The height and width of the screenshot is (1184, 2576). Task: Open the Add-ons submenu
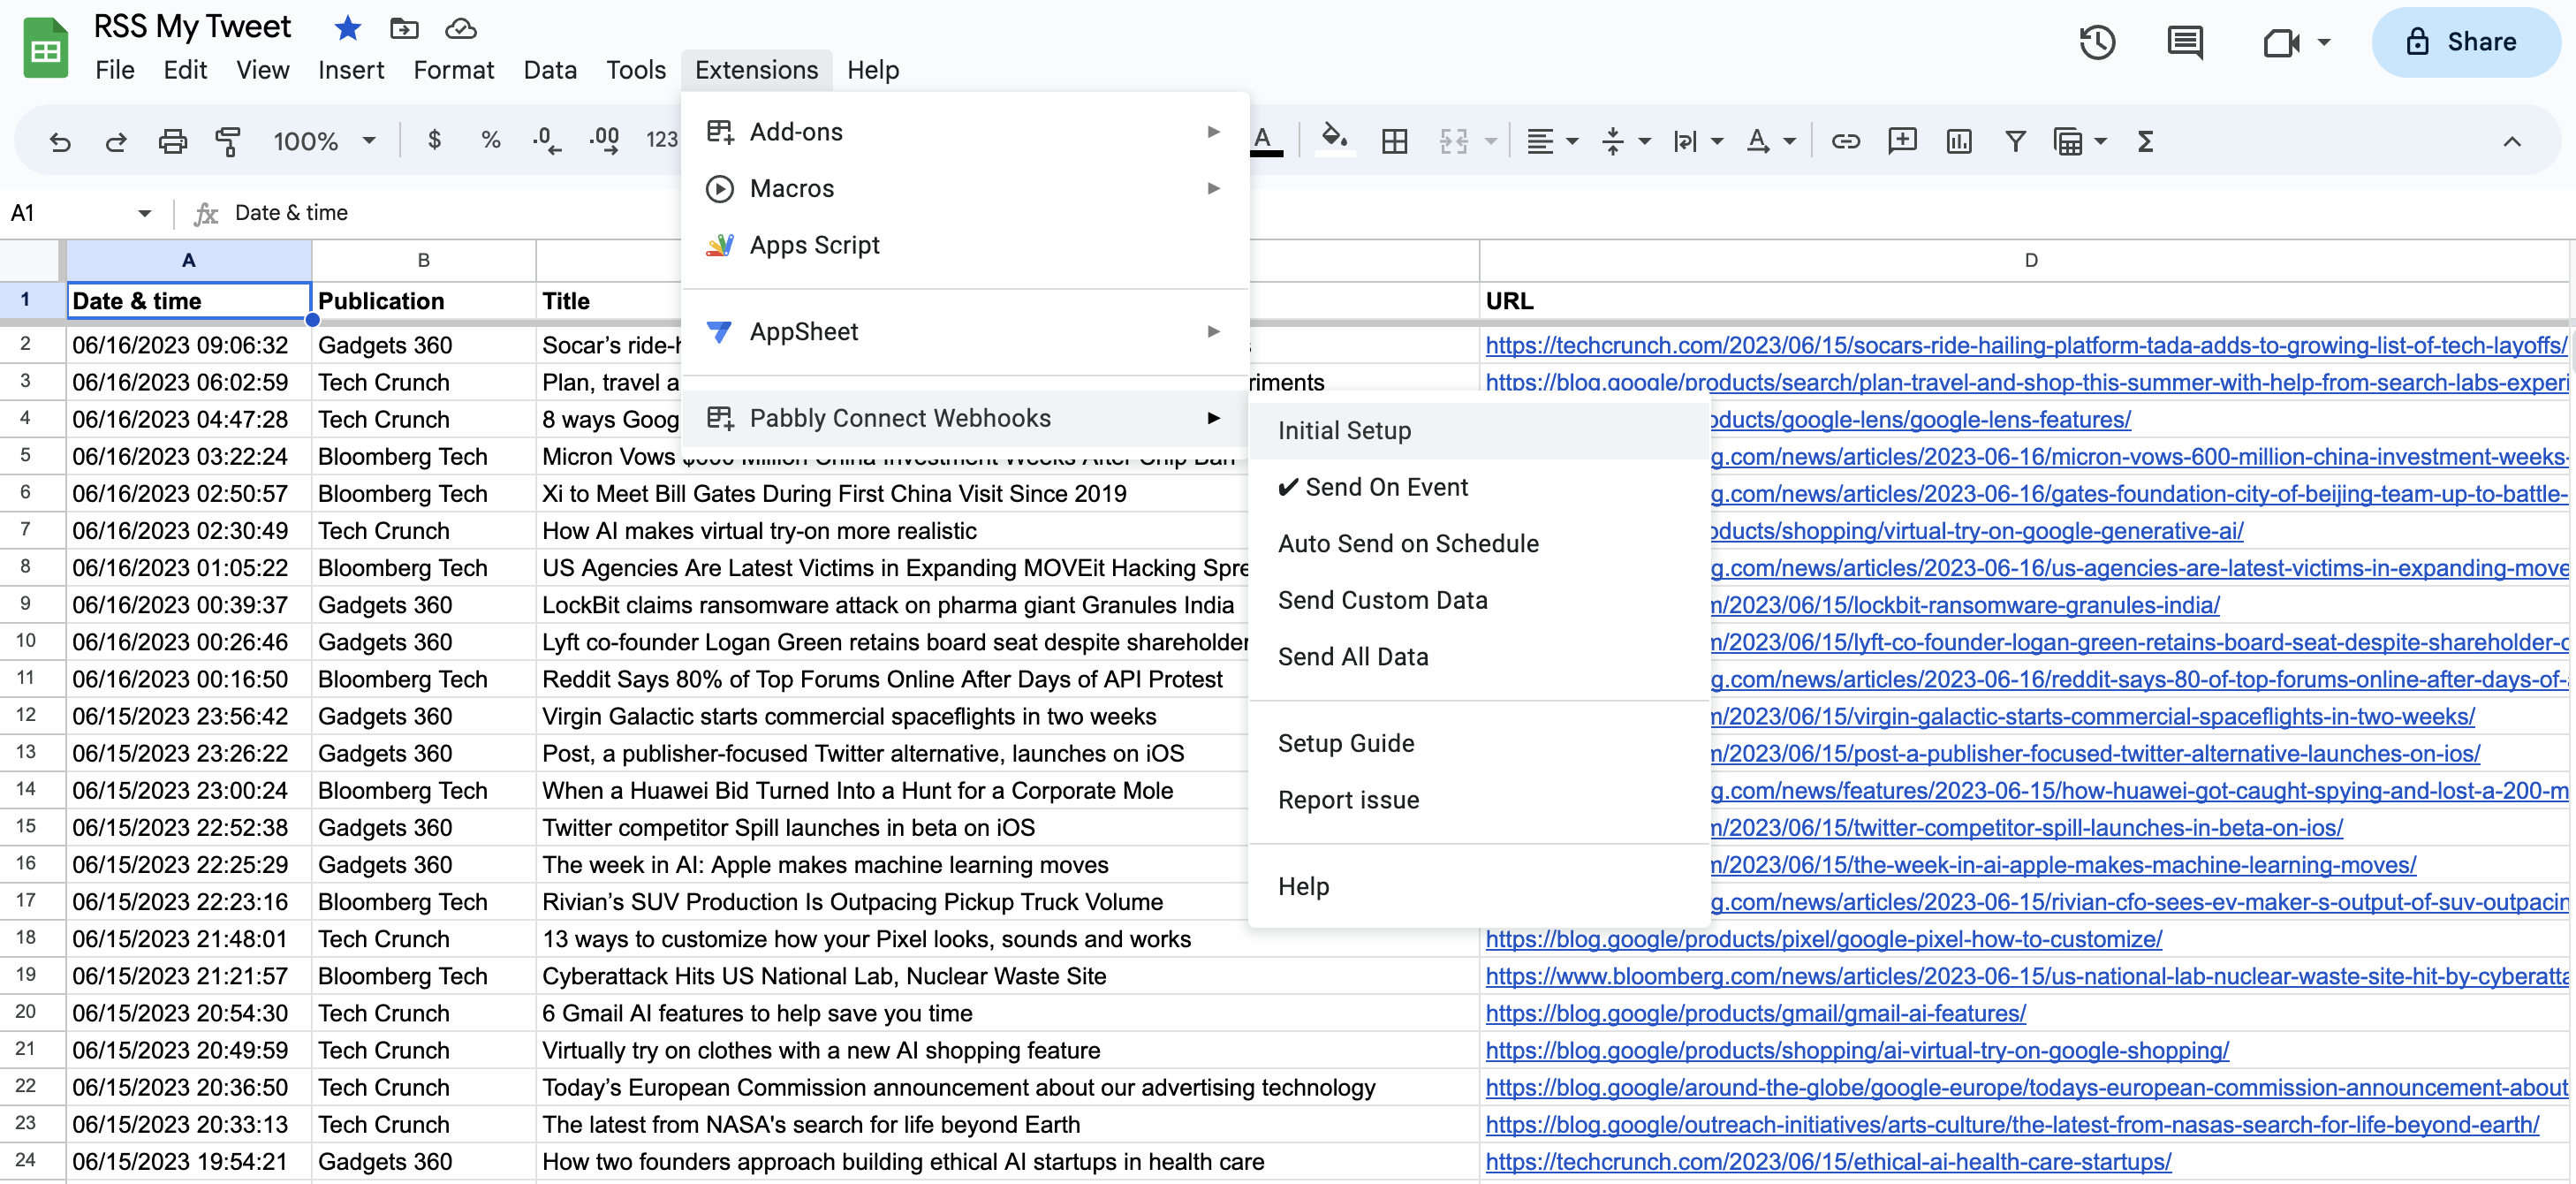tap(965, 132)
